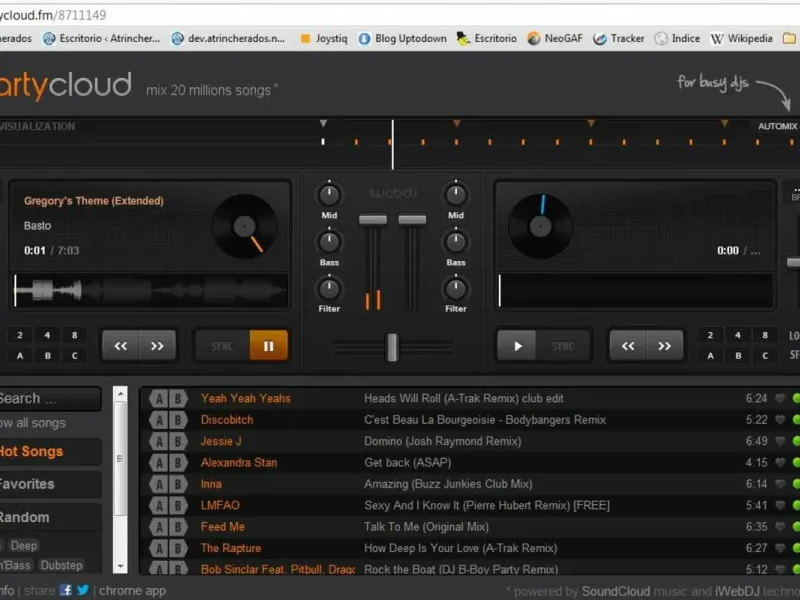800x600 pixels.
Task: Click into the Search songs field
Action: coord(49,398)
